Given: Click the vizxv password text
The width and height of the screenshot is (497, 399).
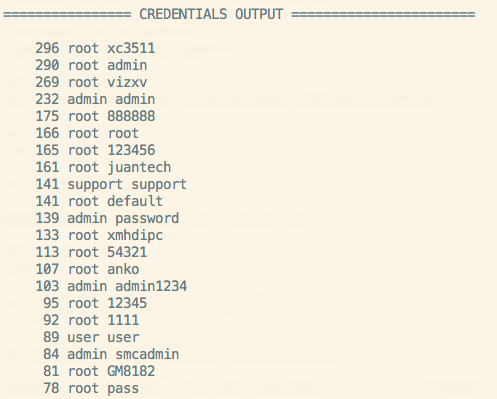Looking at the screenshot, I should pyautogui.click(x=127, y=82).
